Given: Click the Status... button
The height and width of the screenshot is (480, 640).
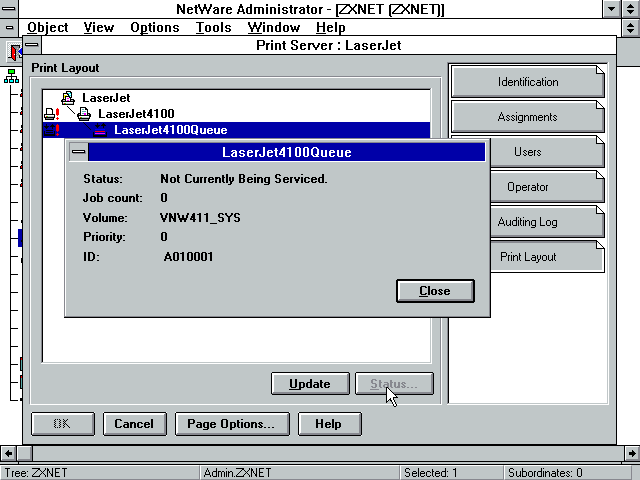Looking at the screenshot, I should click(x=394, y=384).
